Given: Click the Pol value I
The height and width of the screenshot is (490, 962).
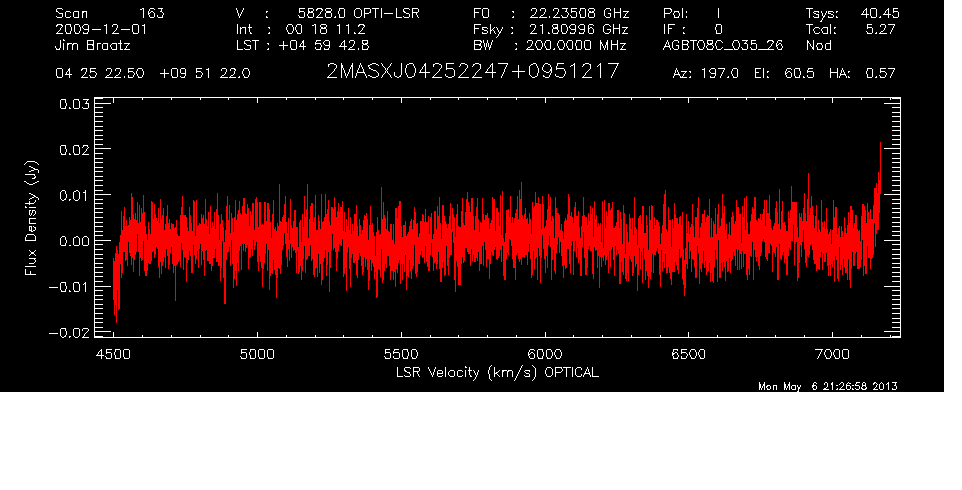Looking at the screenshot, I should pyautogui.click(x=718, y=13).
